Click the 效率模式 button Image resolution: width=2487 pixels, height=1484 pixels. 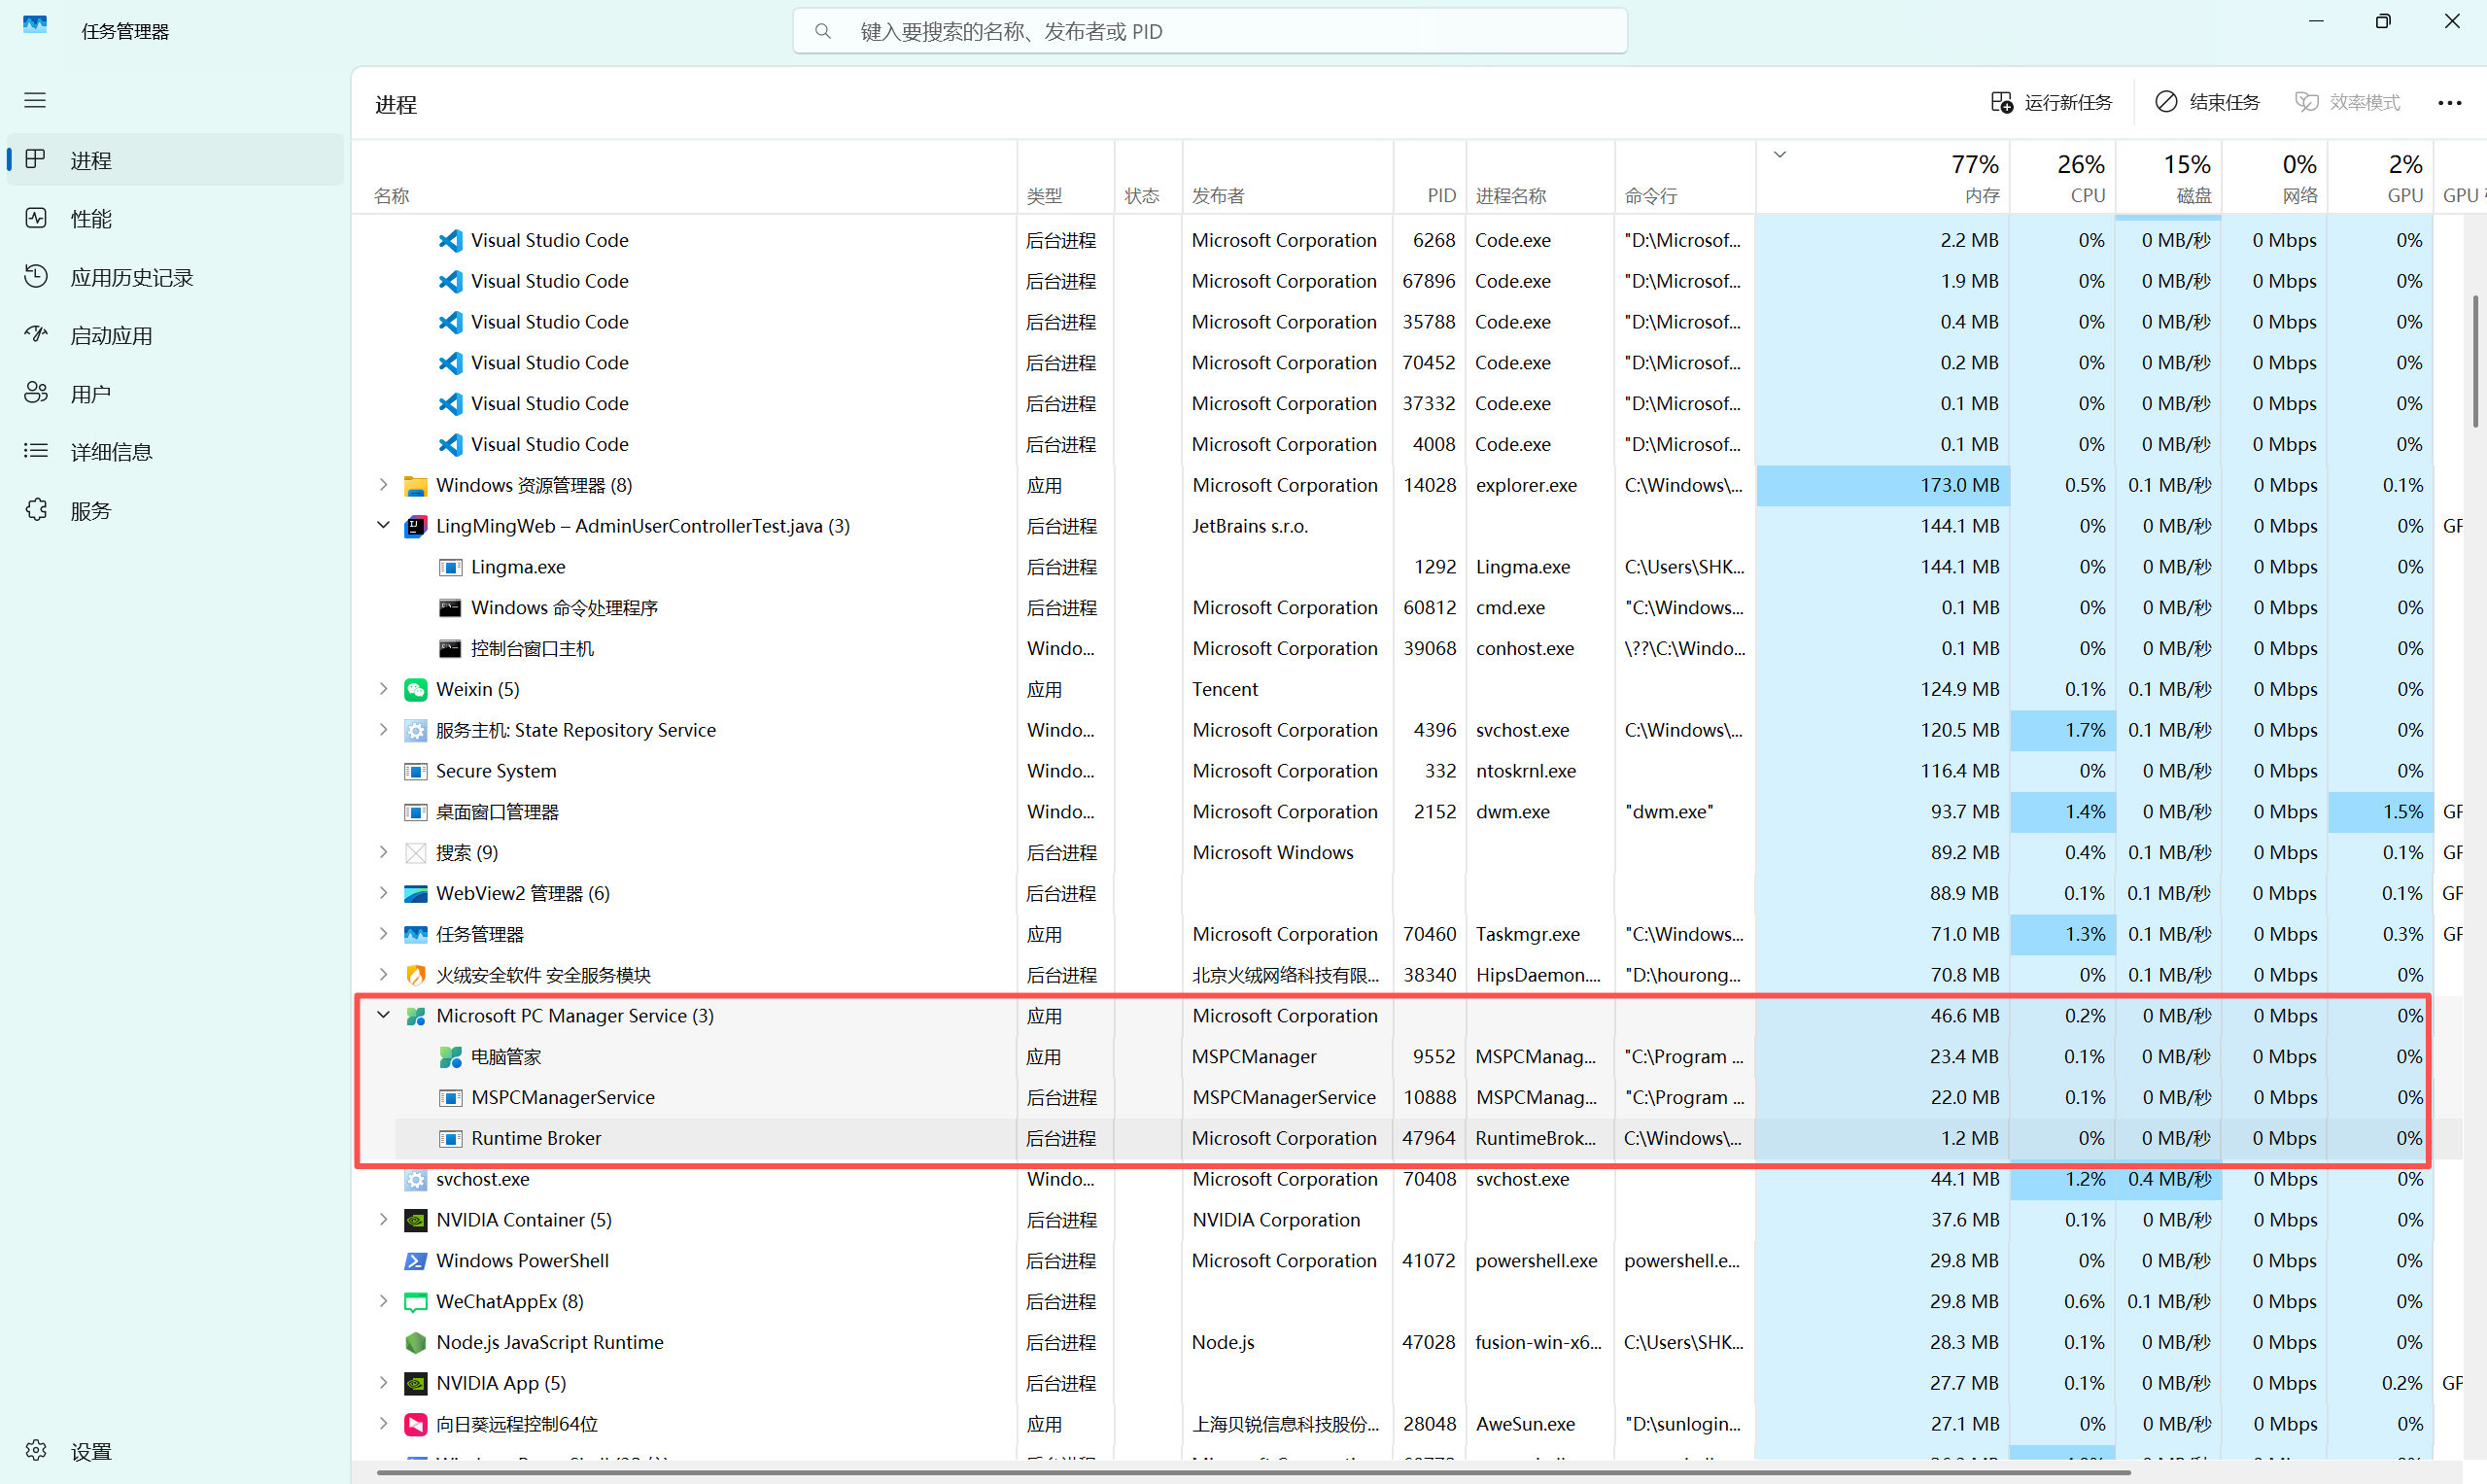(2347, 103)
